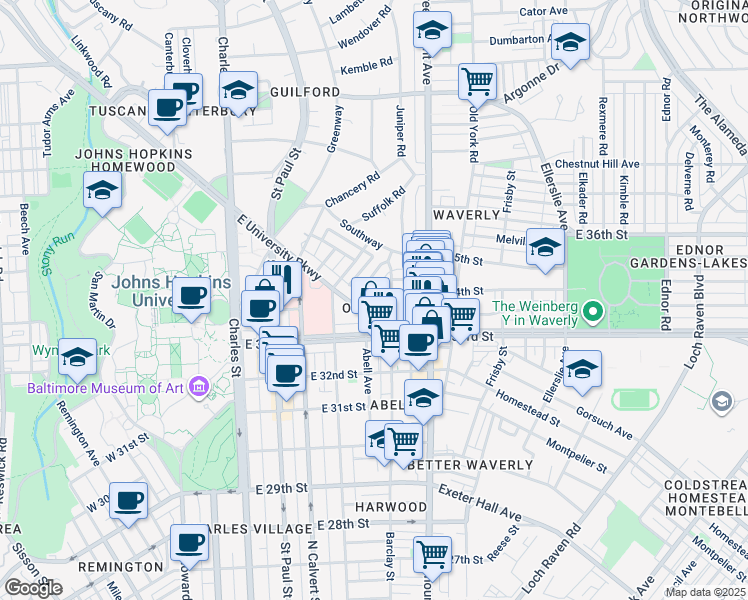748x600 pixels.
Task: Click the coffee marker near Tuscany-Canterbury
Action: [168, 107]
